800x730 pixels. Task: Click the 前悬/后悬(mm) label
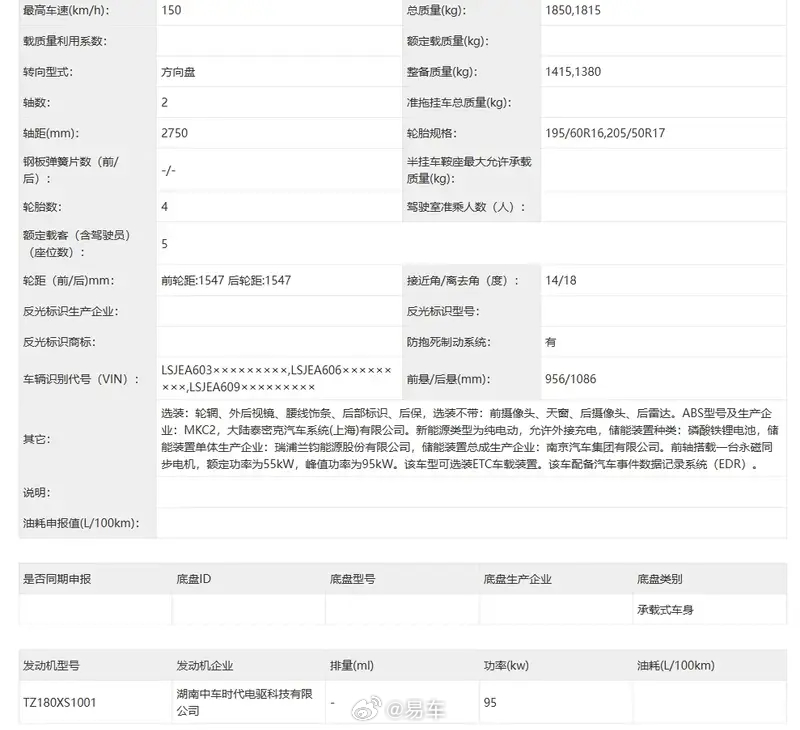[x=448, y=379]
